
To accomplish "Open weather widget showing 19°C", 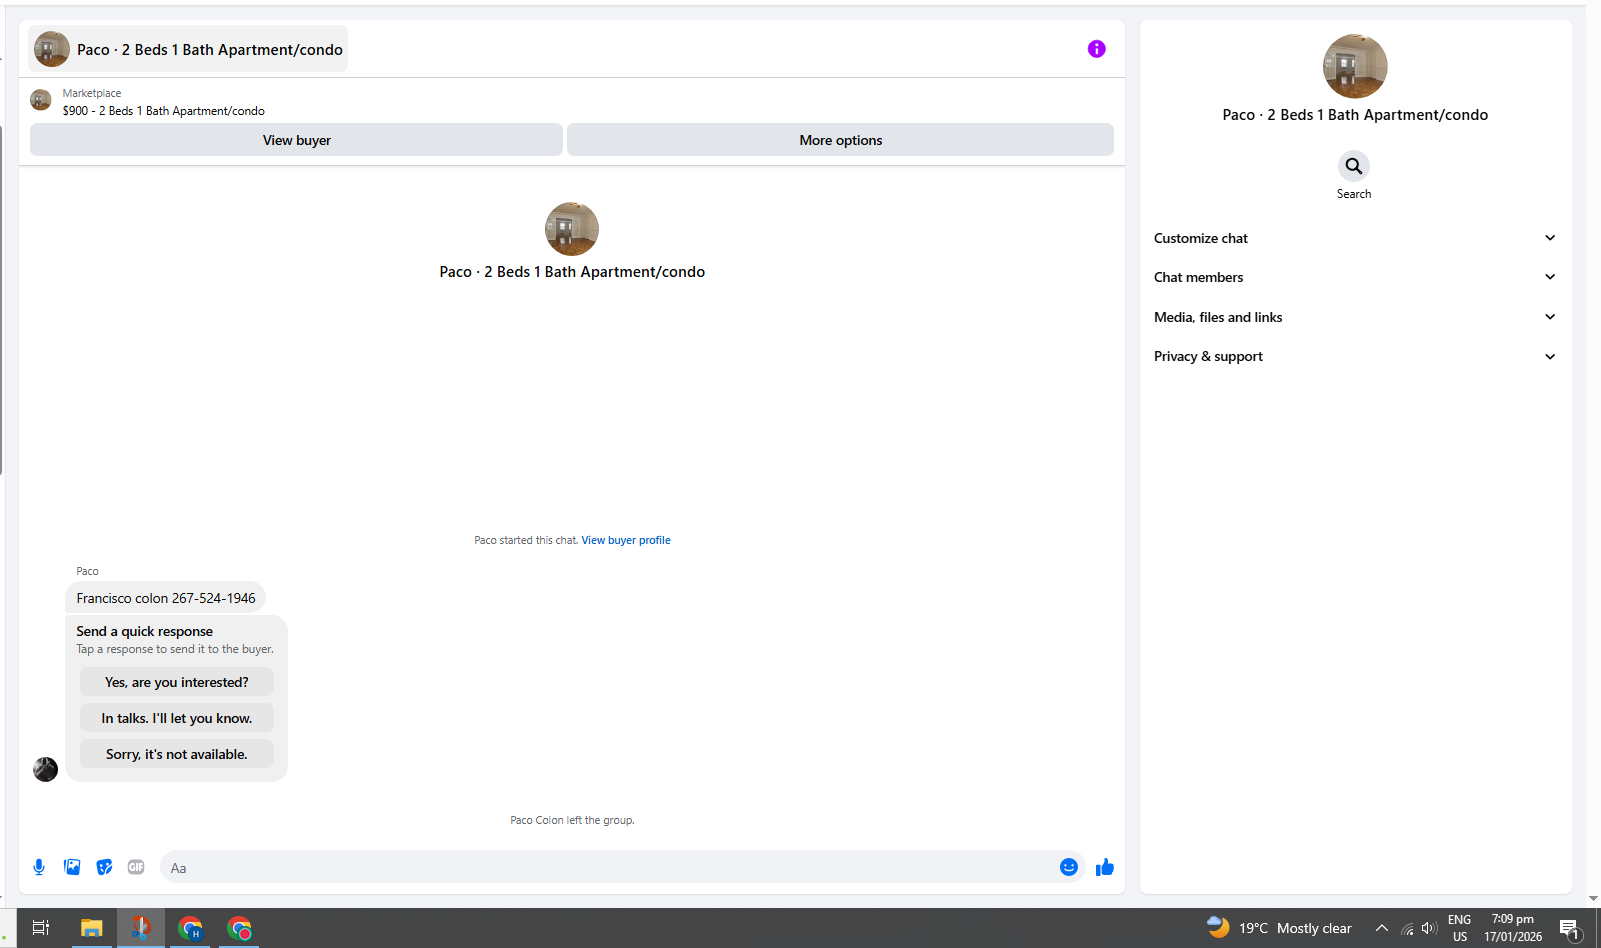I will [1279, 928].
